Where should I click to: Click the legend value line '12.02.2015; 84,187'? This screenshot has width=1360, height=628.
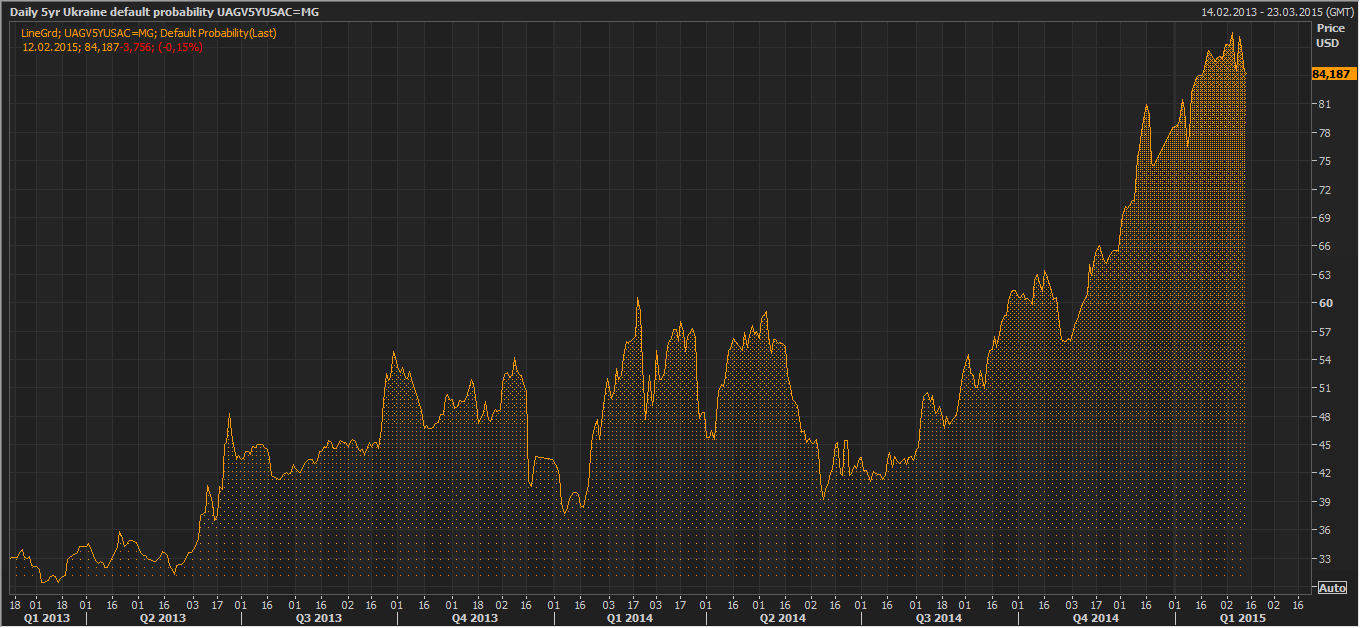(70, 47)
